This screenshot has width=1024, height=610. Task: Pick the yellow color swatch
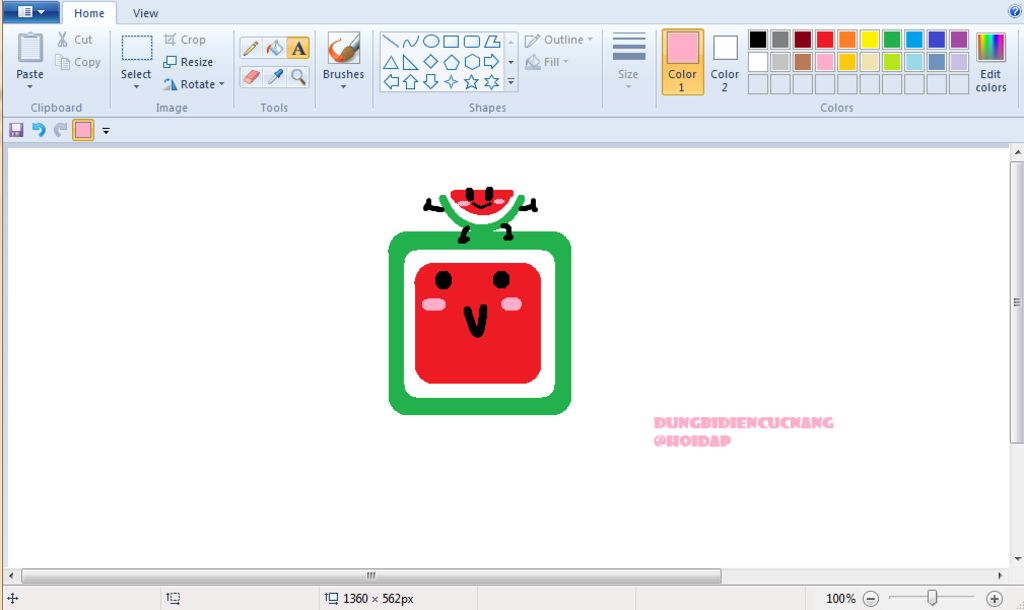tap(870, 40)
